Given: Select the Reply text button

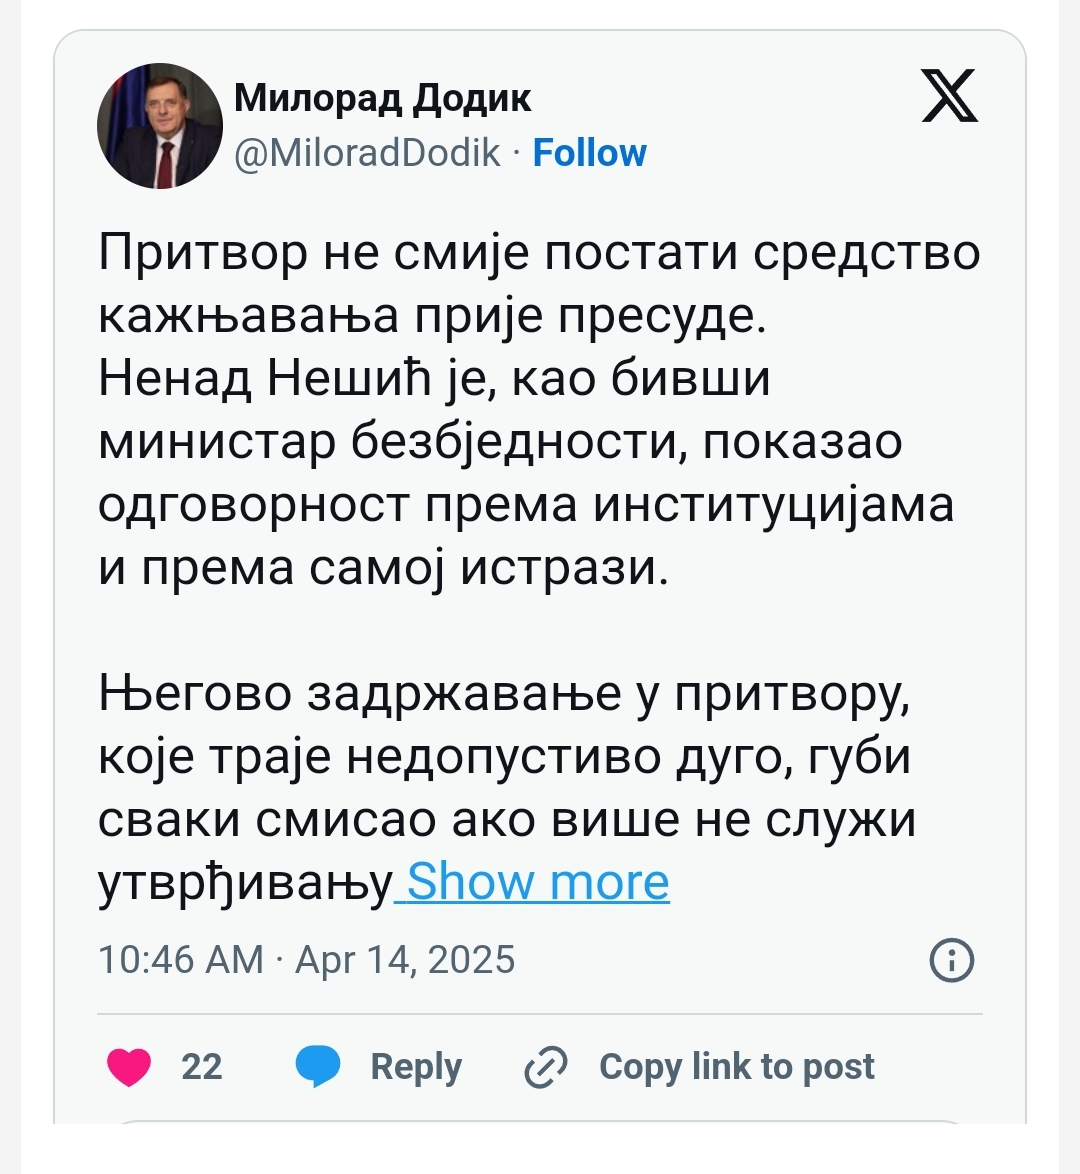Looking at the screenshot, I should pyautogui.click(x=416, y=1067).
